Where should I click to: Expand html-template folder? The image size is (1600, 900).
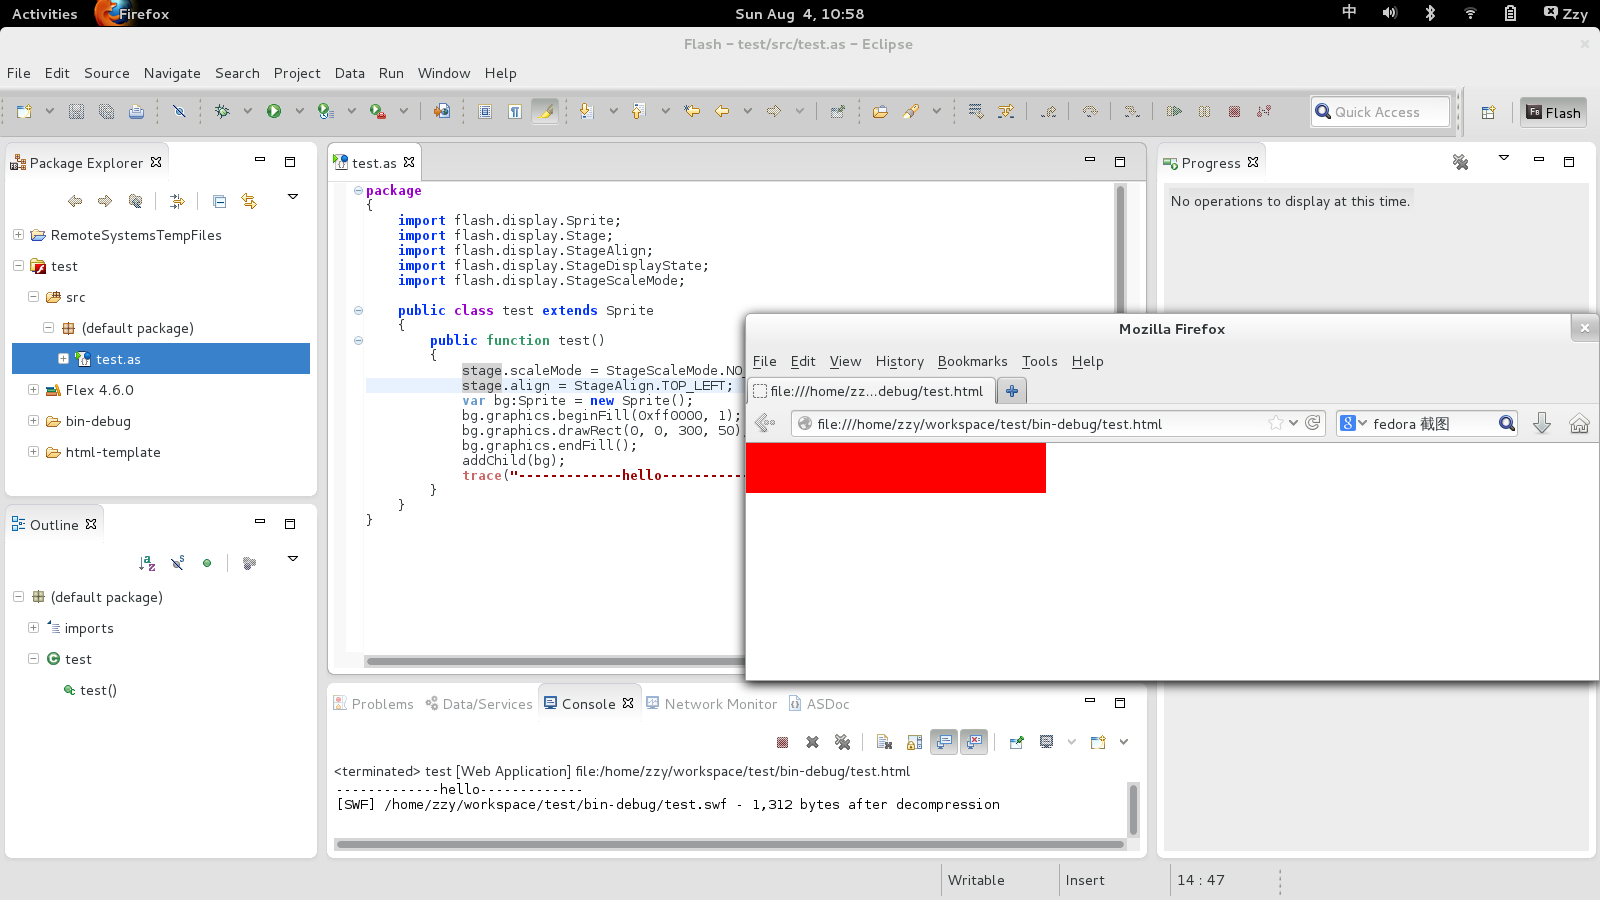click(33, 452)
